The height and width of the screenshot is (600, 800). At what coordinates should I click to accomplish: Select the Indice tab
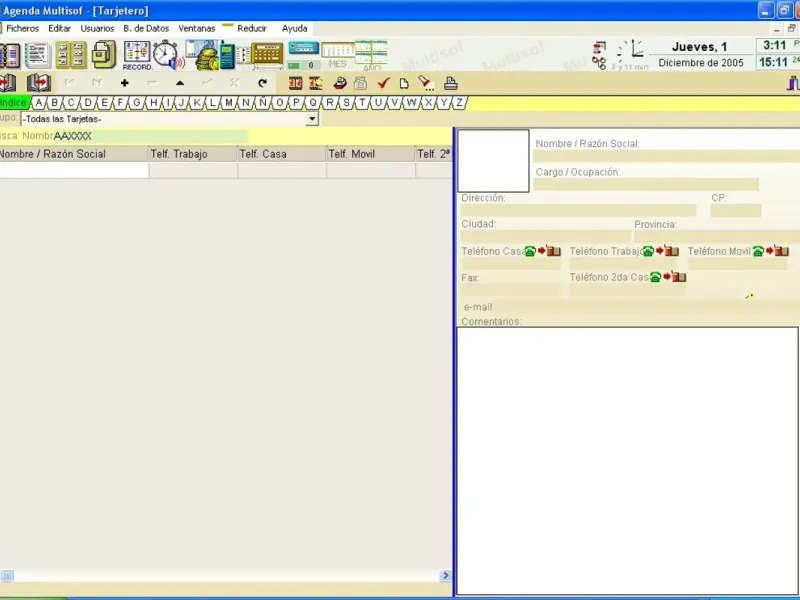14,103
